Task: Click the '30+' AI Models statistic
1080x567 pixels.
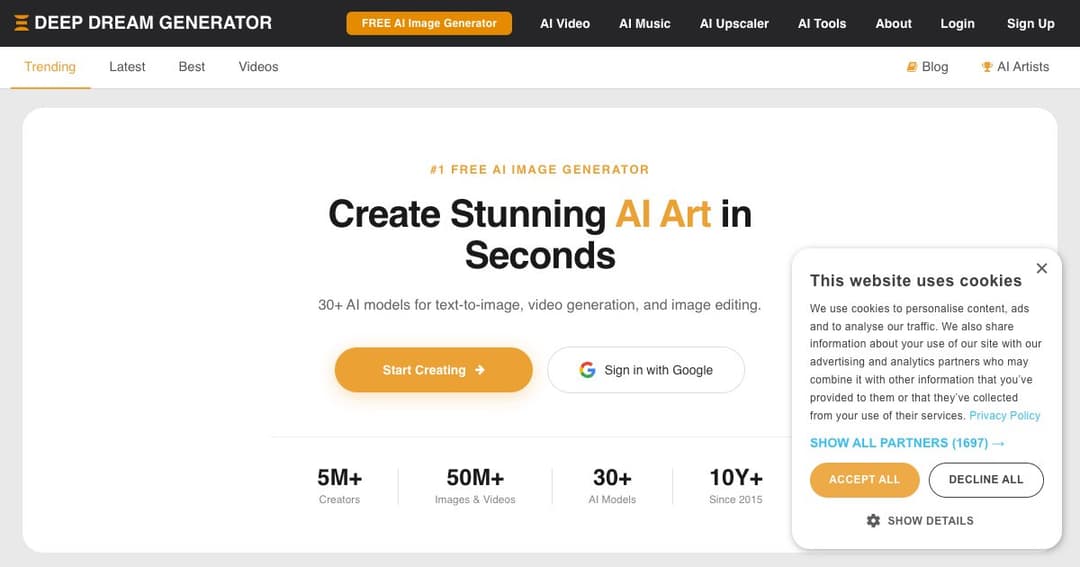Action: 612,486
